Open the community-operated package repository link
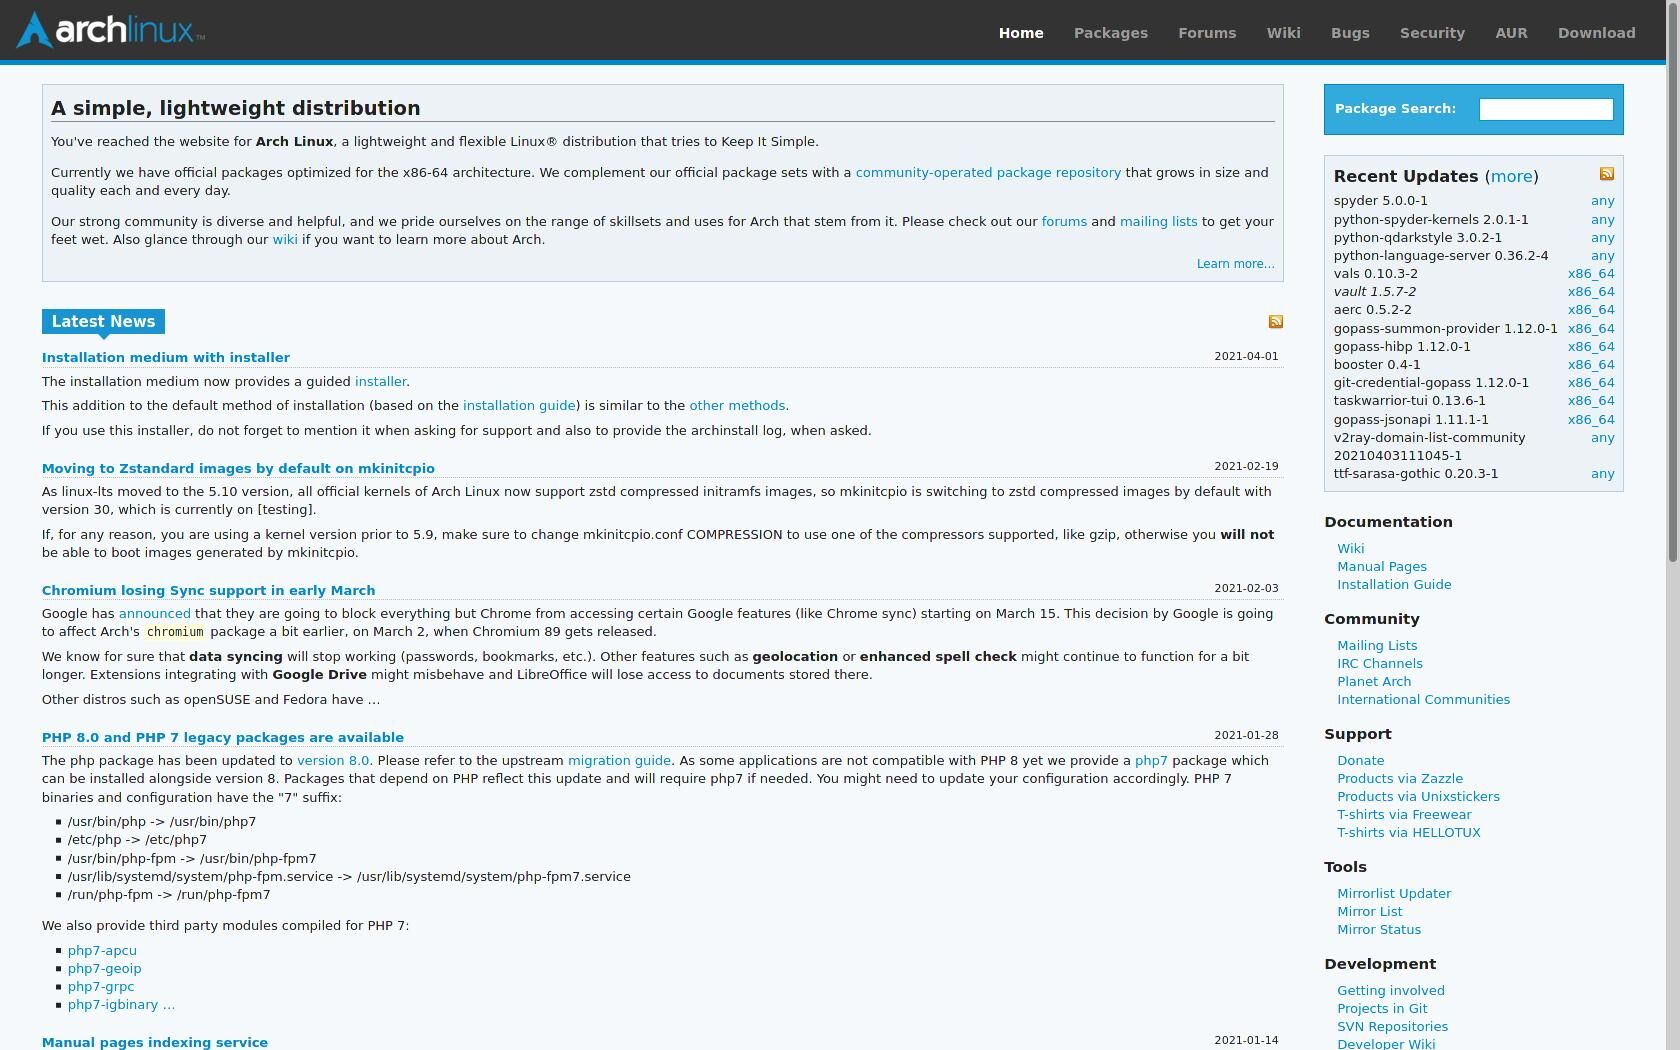This screenshot has width=1680, height=1050. (988, 173)
